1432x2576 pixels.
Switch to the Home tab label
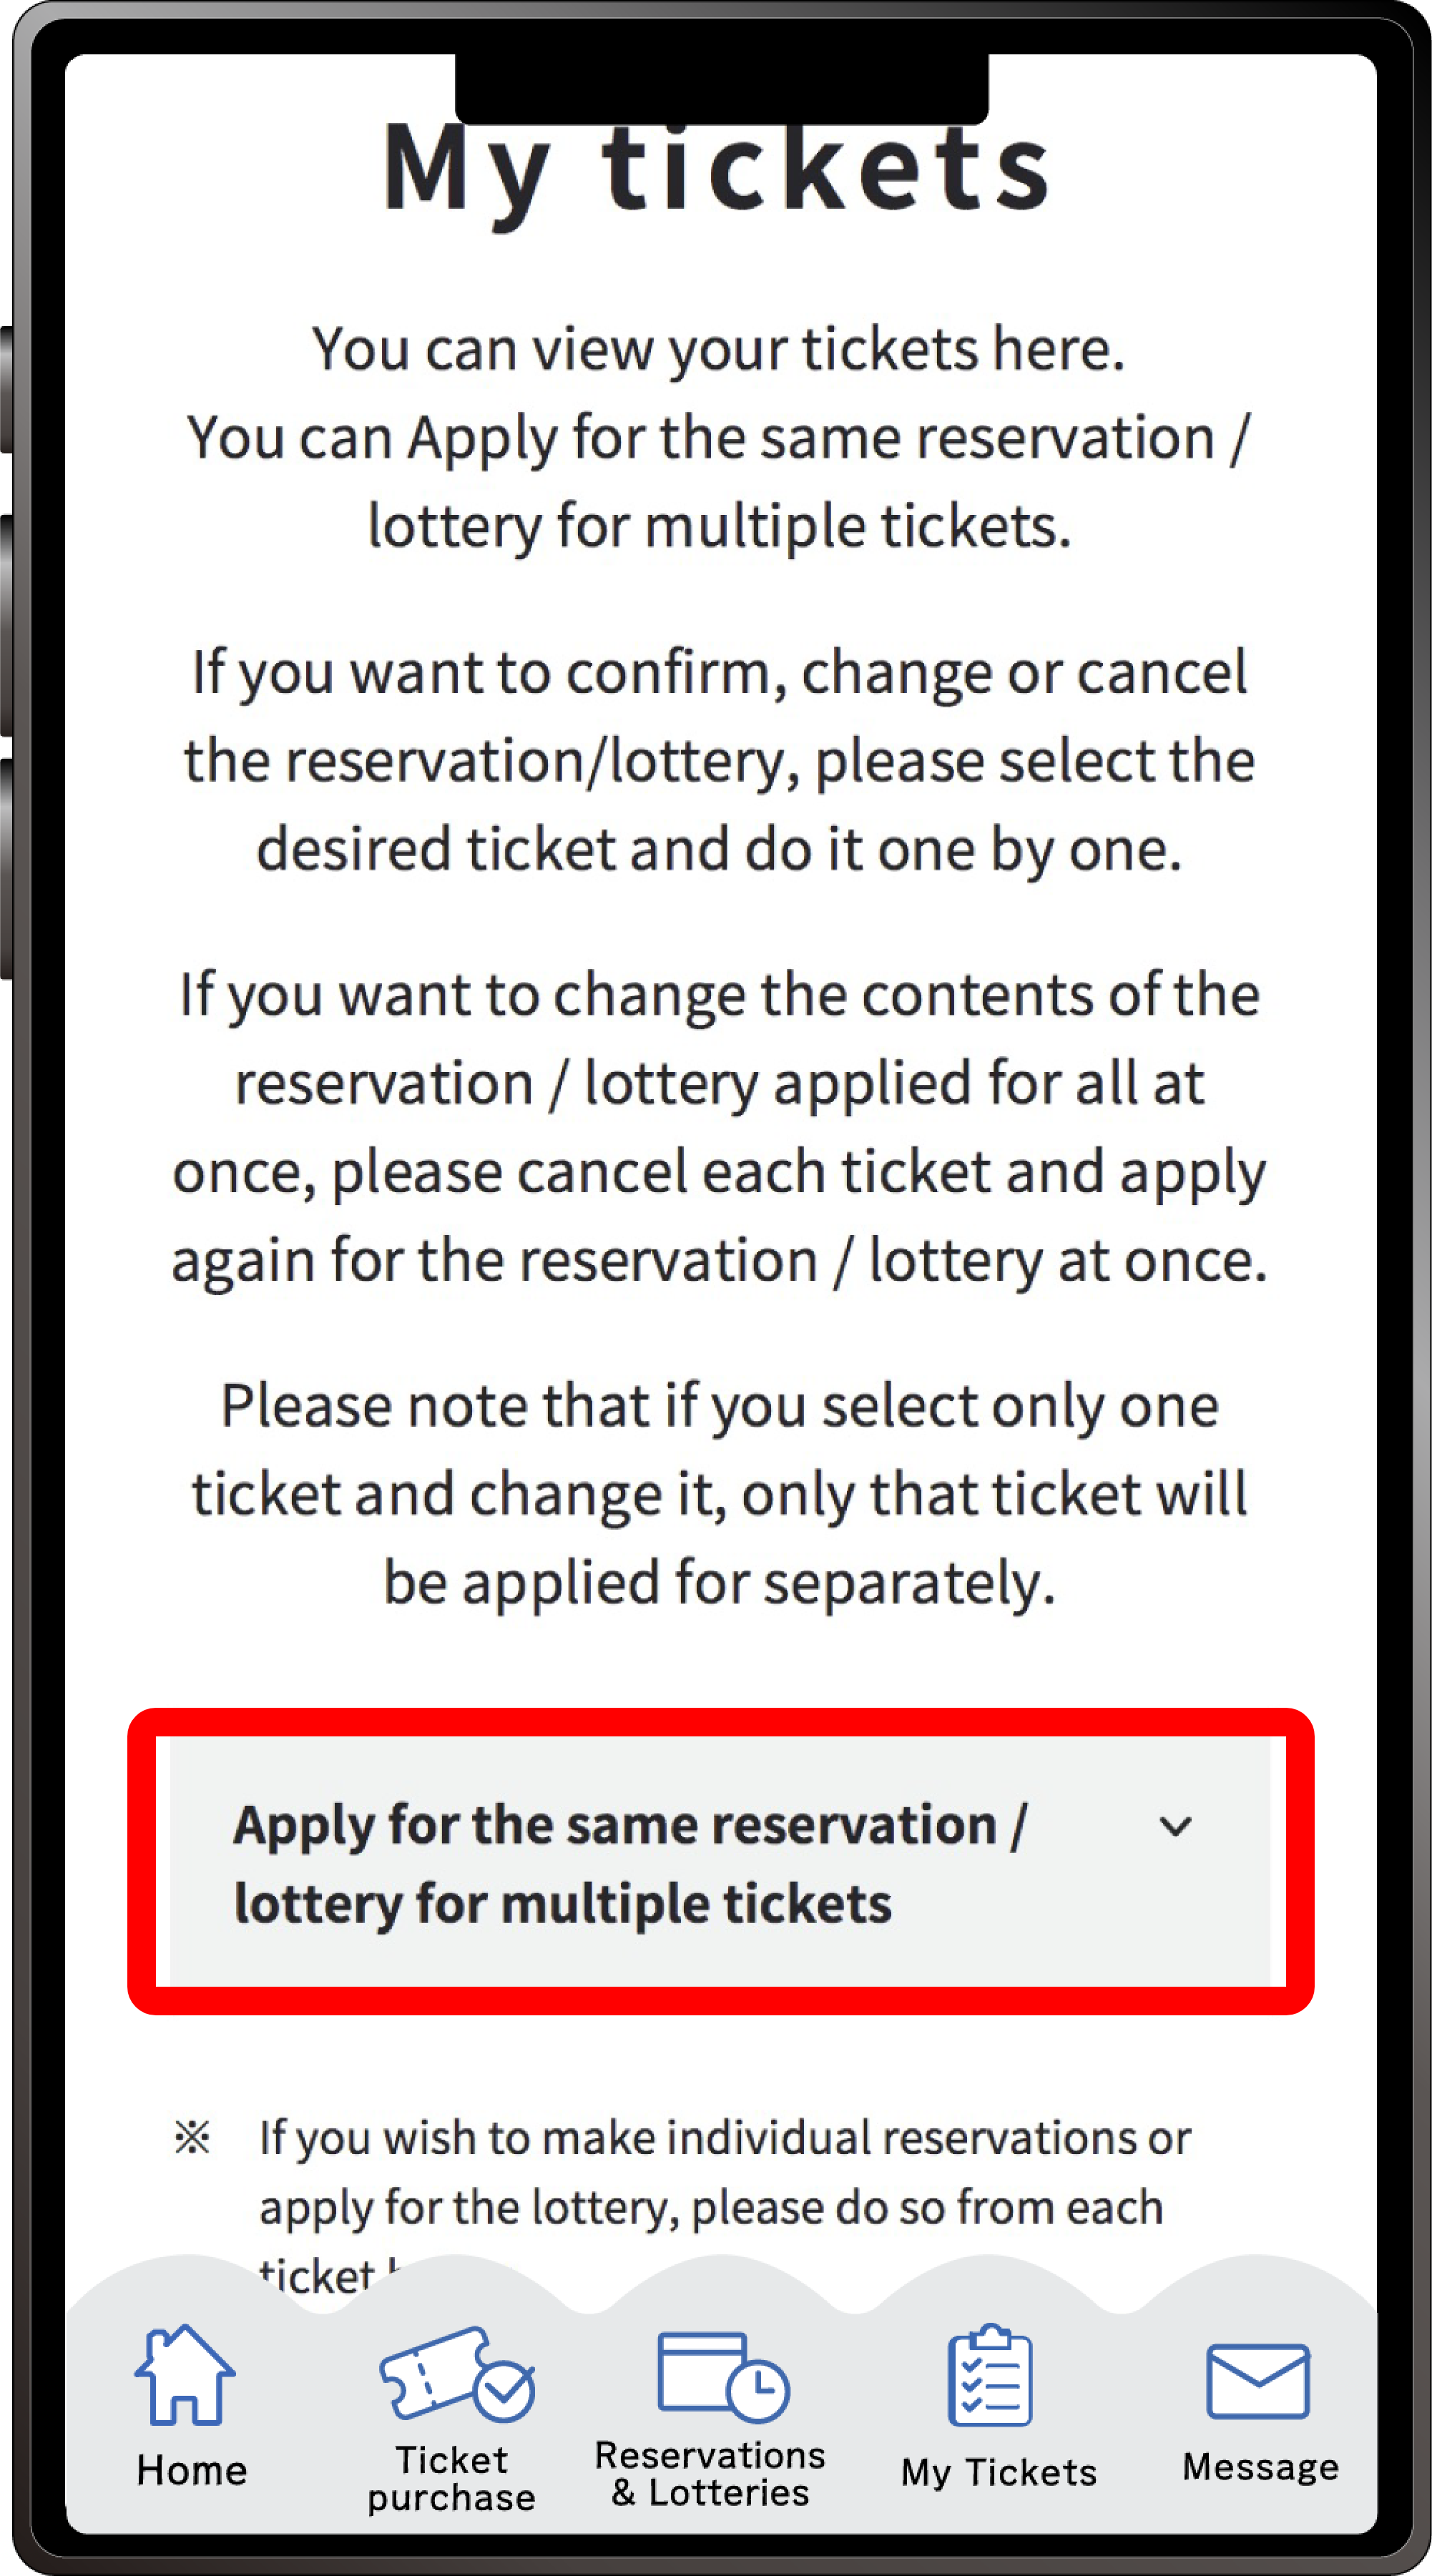192,2470
